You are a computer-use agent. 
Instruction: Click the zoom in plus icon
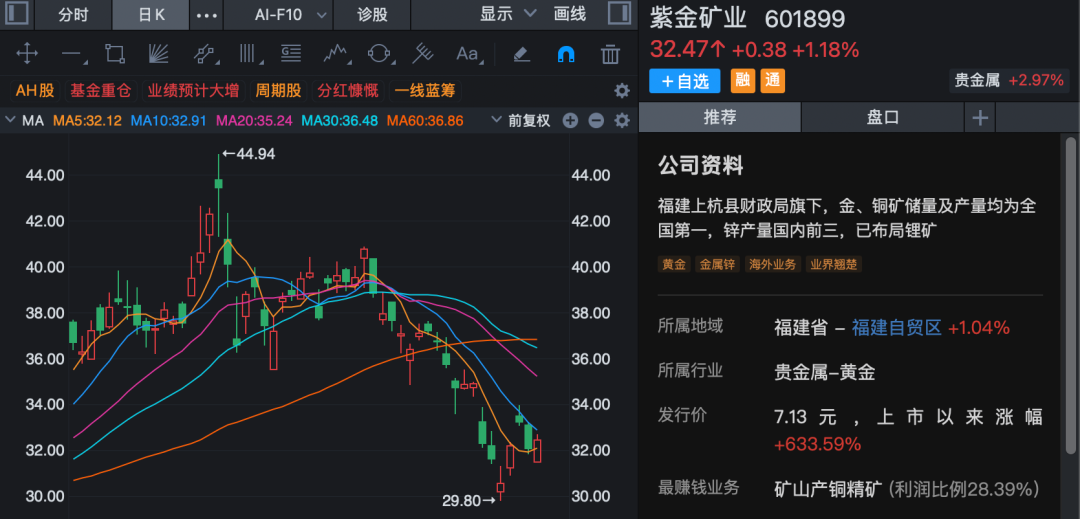click(571, 121)
